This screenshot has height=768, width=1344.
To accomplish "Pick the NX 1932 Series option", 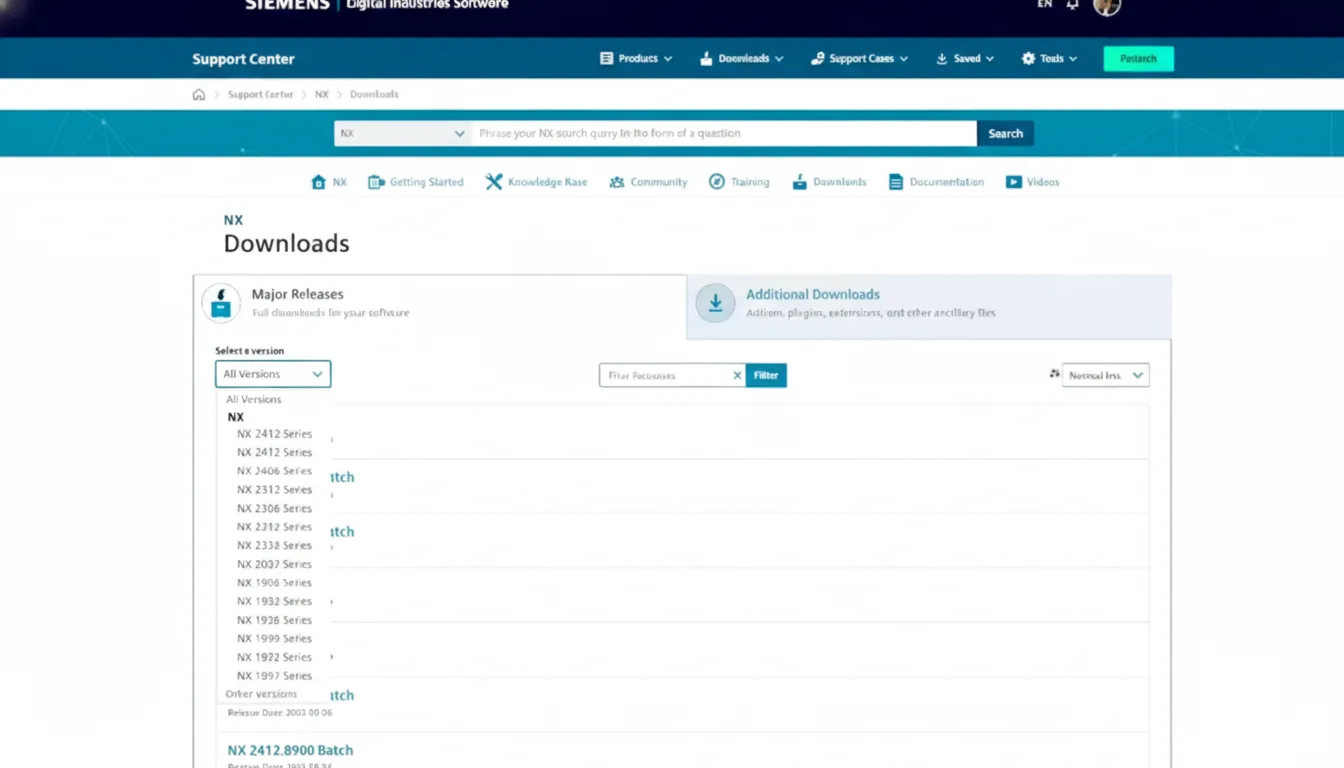I will (275, 602).
